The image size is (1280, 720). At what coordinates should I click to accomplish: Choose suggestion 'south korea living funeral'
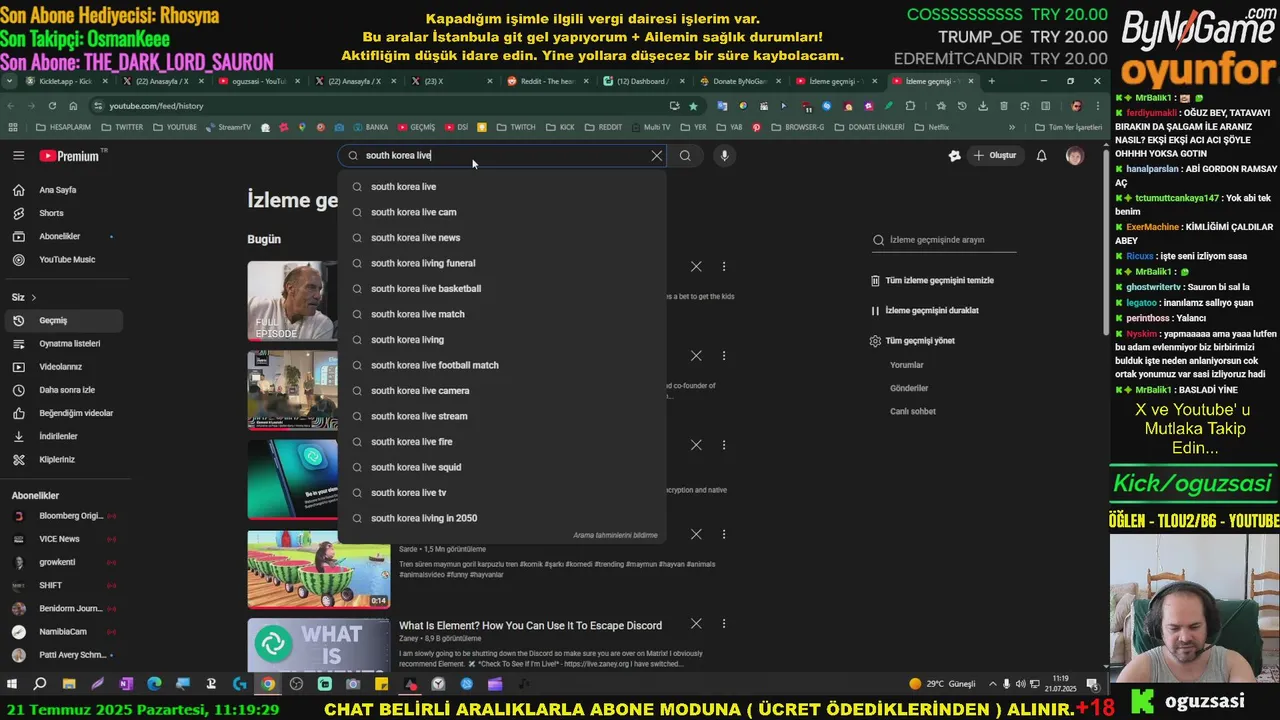(502, 263)
